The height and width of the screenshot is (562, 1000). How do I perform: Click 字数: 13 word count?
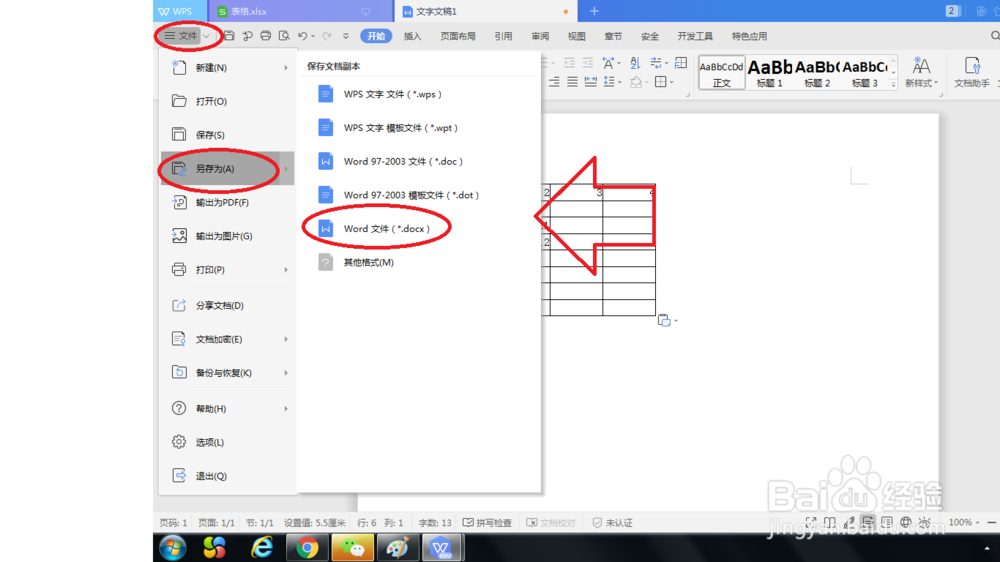[435, 522]
